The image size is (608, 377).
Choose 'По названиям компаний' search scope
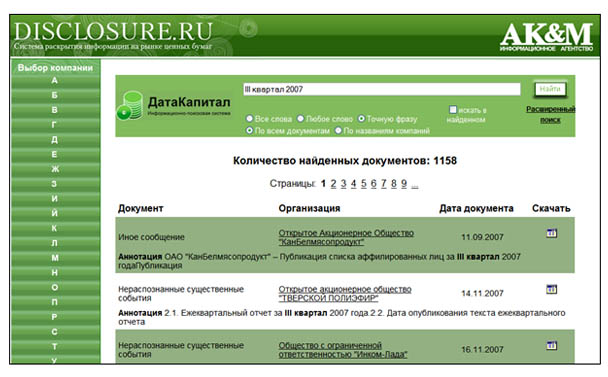[x=339, y=130]
